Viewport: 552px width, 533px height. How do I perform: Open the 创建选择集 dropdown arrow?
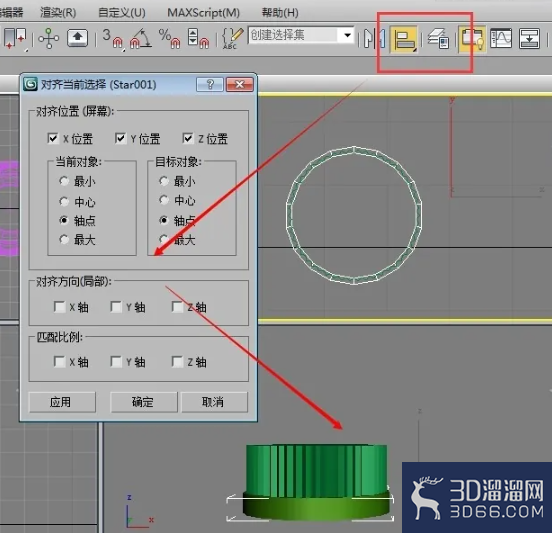(x=347, y=35)
